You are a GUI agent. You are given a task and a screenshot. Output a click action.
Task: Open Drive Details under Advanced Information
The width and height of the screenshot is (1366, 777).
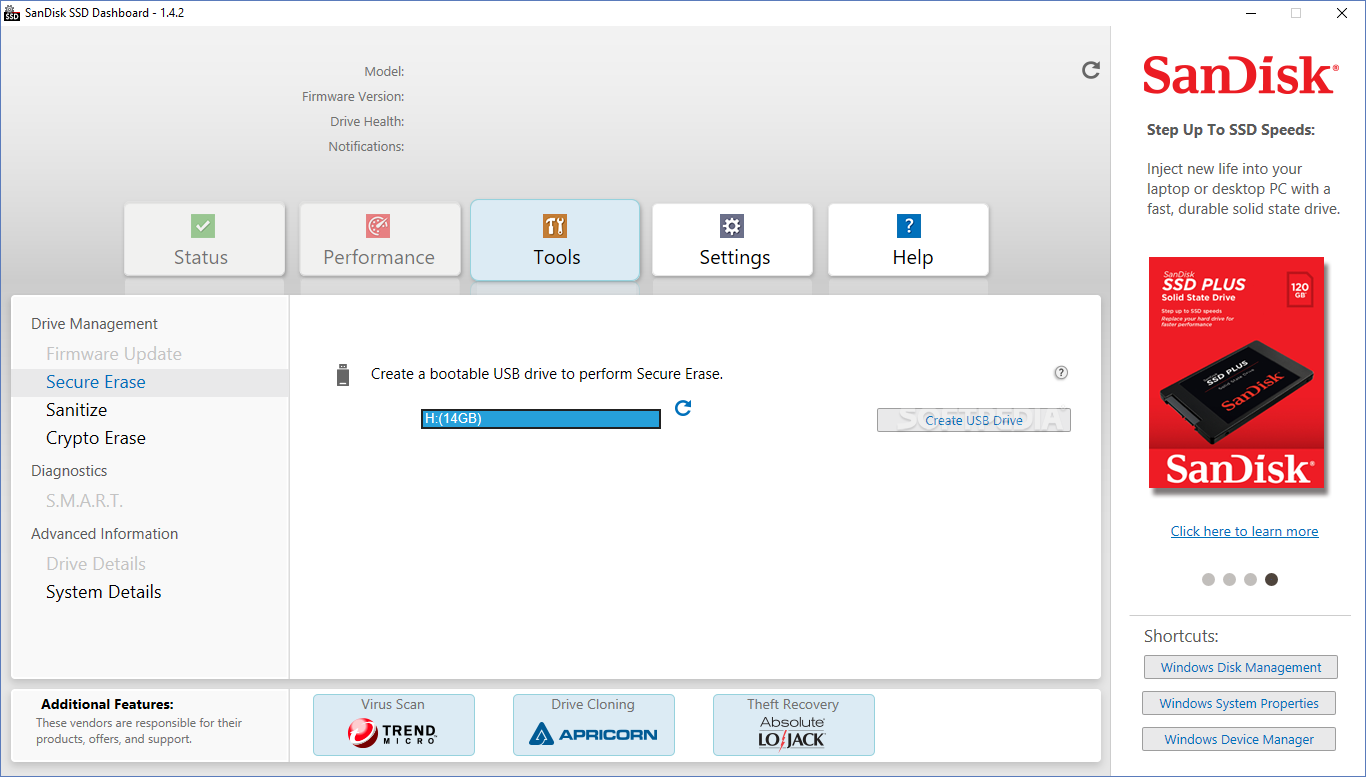96,564
